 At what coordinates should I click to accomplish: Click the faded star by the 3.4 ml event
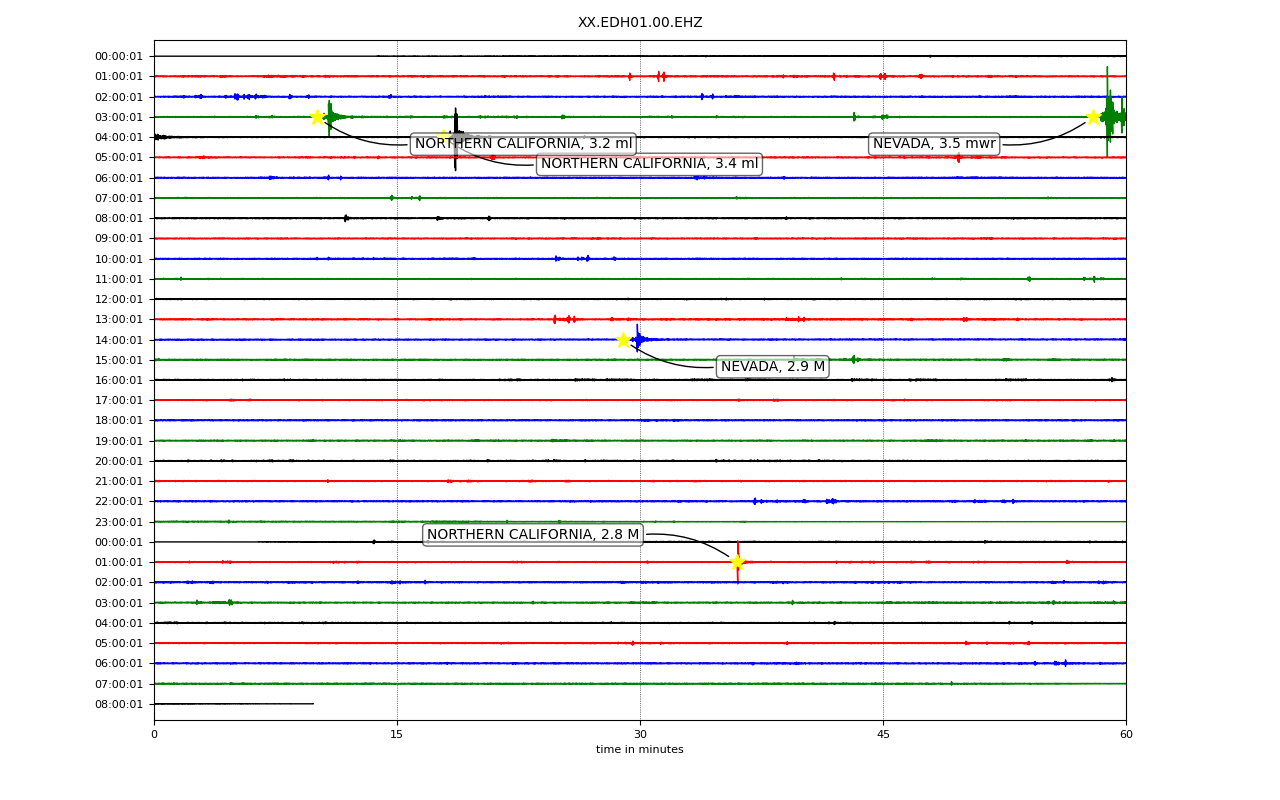point(443,136)
